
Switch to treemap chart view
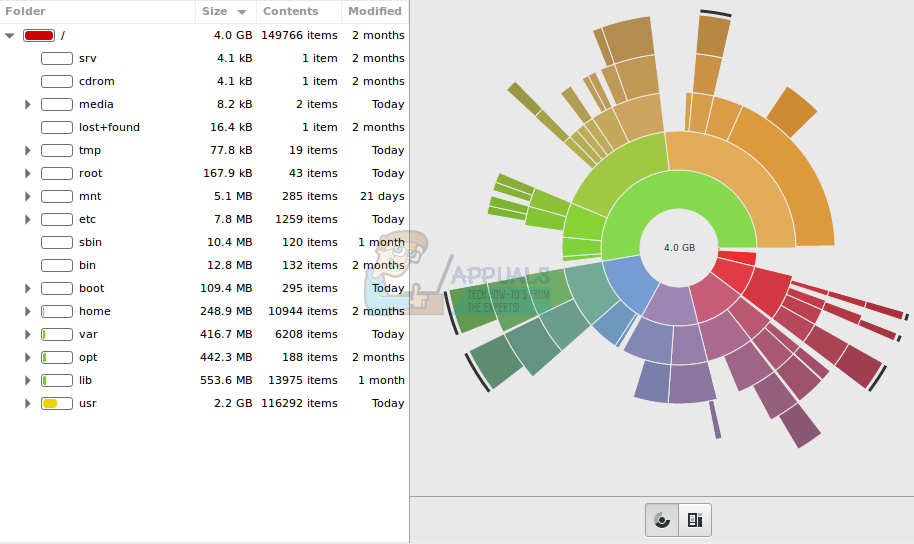coord(695,520)
